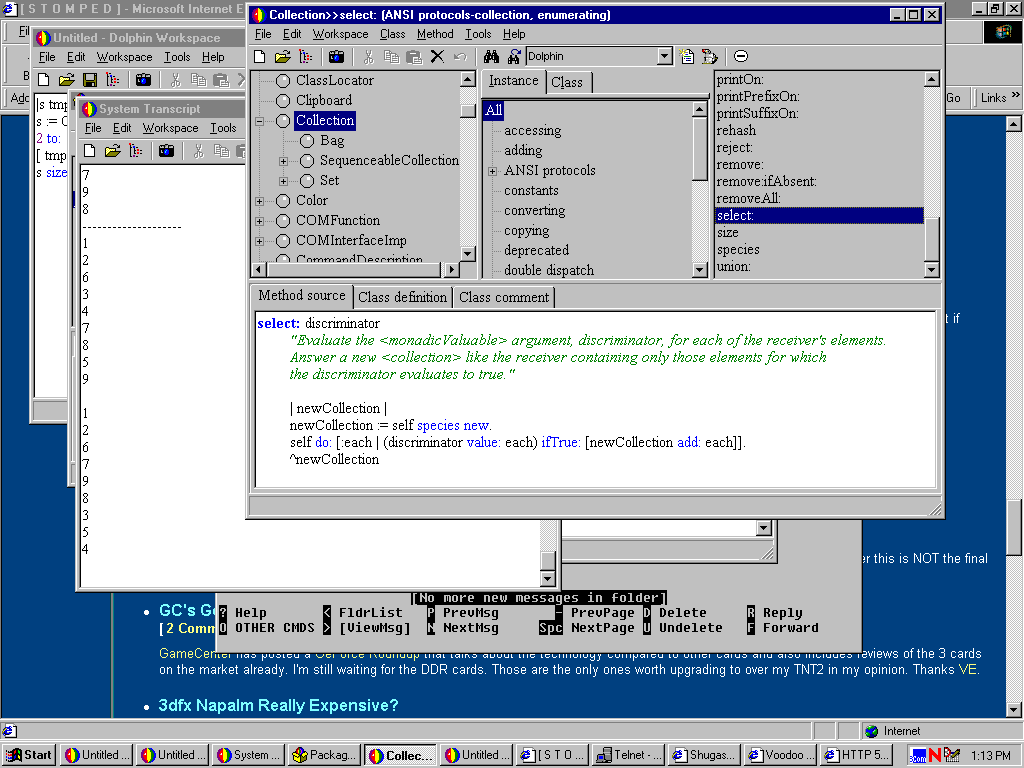Select the Clipboard class in the class tree

[x=324, y=101]
